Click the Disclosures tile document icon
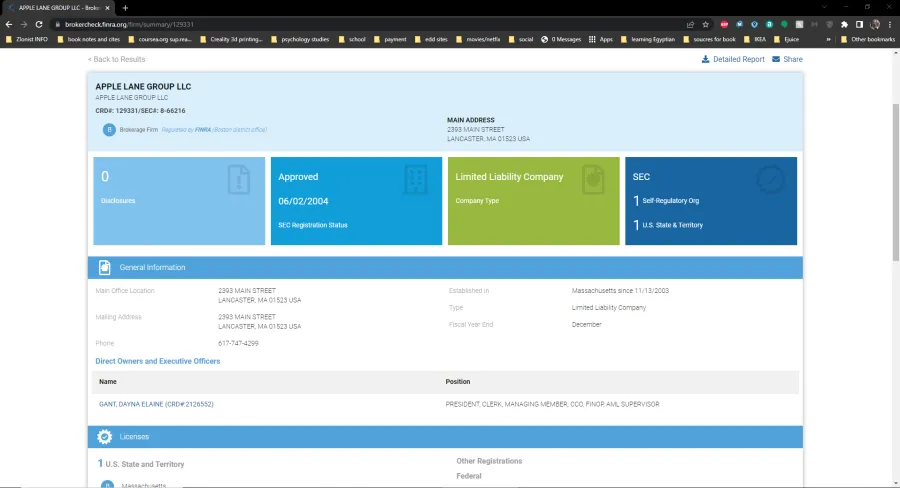This screenshot has height=488, width=900. coord(239,179)
